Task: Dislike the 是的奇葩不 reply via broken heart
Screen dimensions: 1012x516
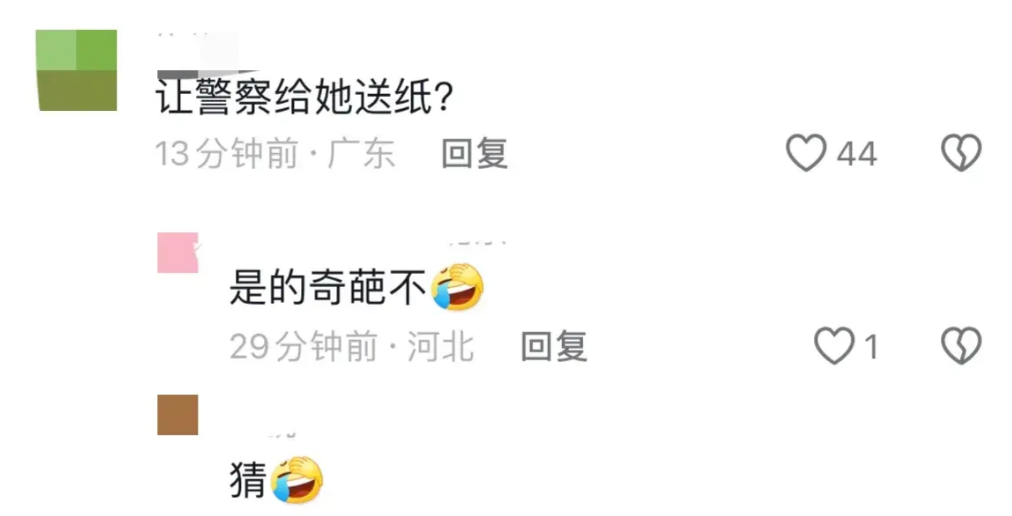Action: click(x=961, y=346)
